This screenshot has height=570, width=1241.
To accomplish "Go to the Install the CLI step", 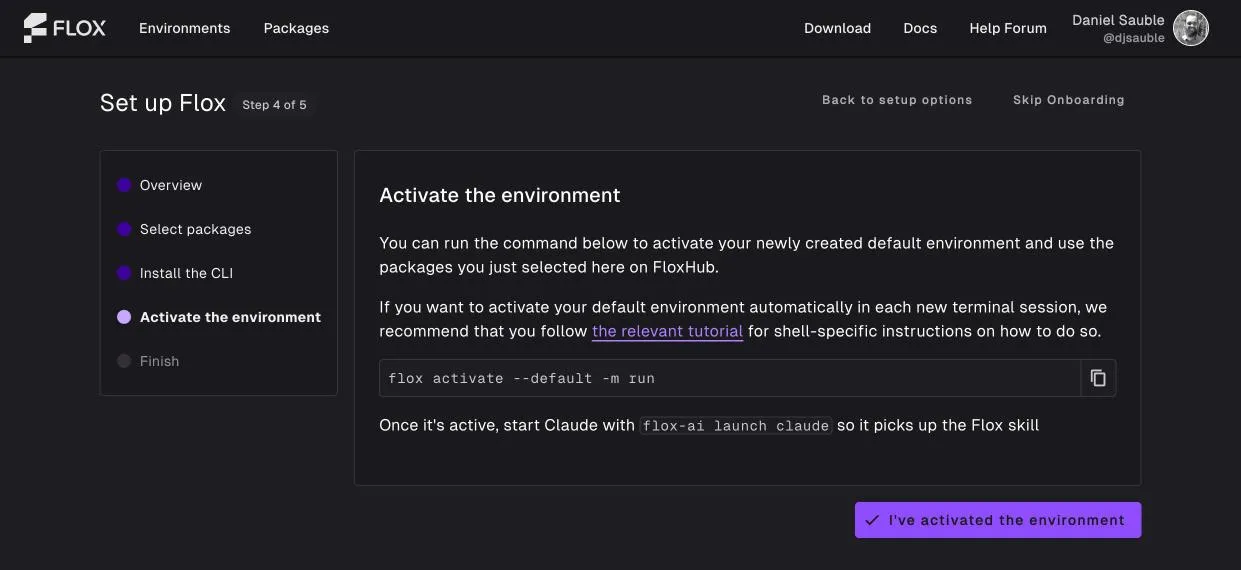I will (175, 273).
